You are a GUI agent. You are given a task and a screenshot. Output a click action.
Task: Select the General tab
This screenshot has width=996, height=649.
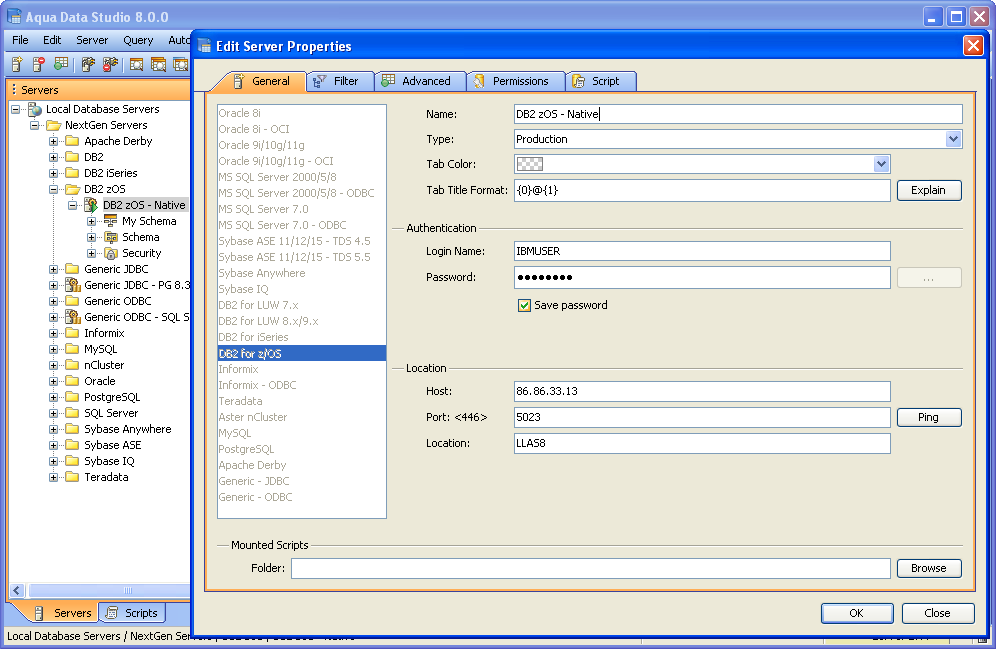pos(262,81)
